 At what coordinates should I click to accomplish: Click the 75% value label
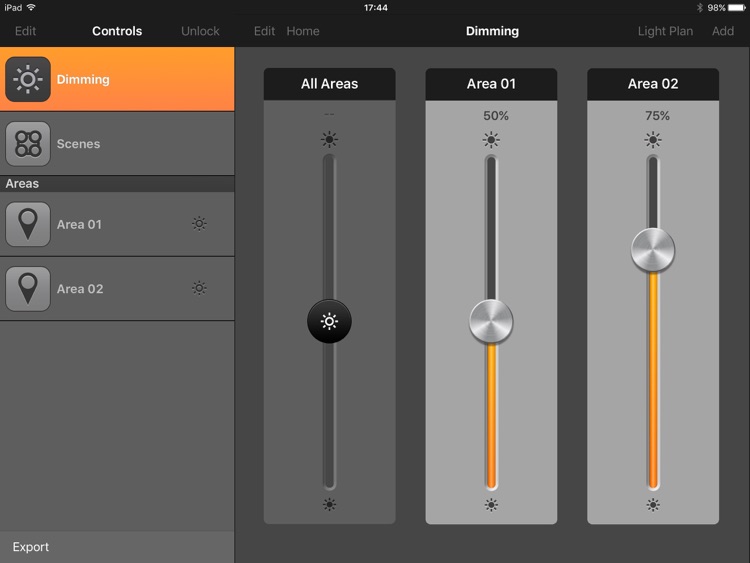pyautogui.click(x=657, y=116)
